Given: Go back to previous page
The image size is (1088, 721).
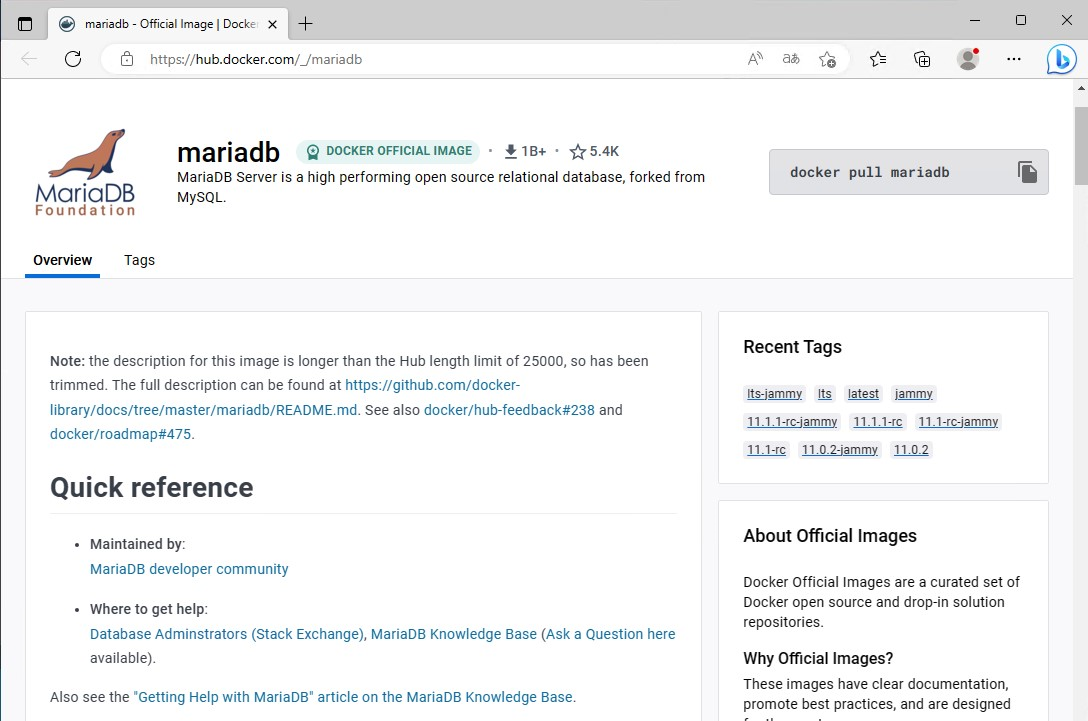Looking at the screenshot, I should point(28,59).
